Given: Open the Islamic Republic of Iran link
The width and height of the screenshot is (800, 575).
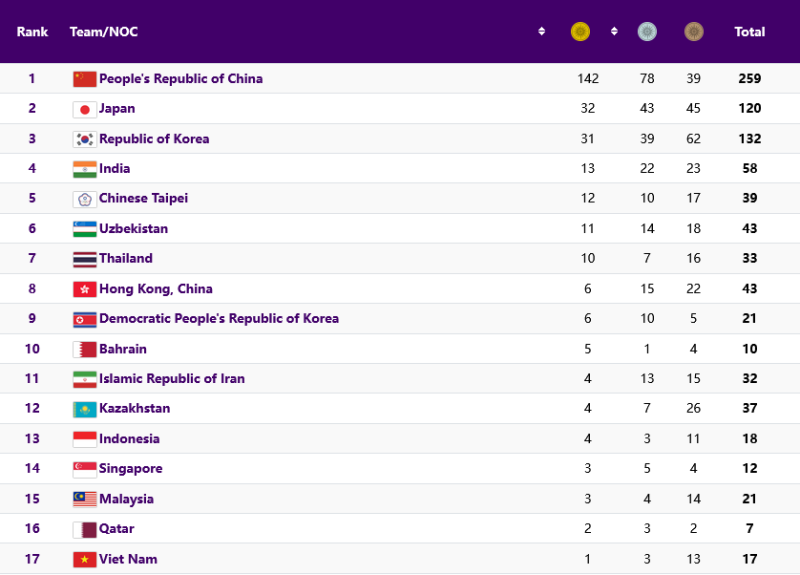Looking at the screenshot, I should coord(172,379).
